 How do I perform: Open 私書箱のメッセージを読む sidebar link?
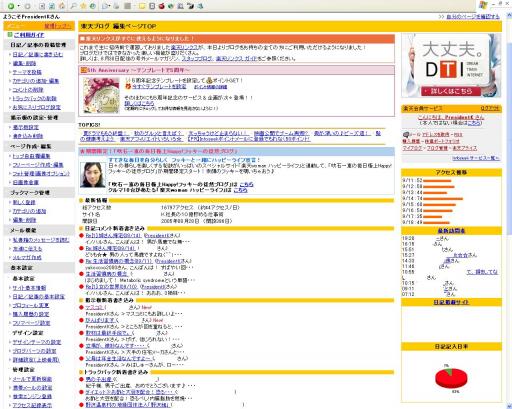click(41, 240)
